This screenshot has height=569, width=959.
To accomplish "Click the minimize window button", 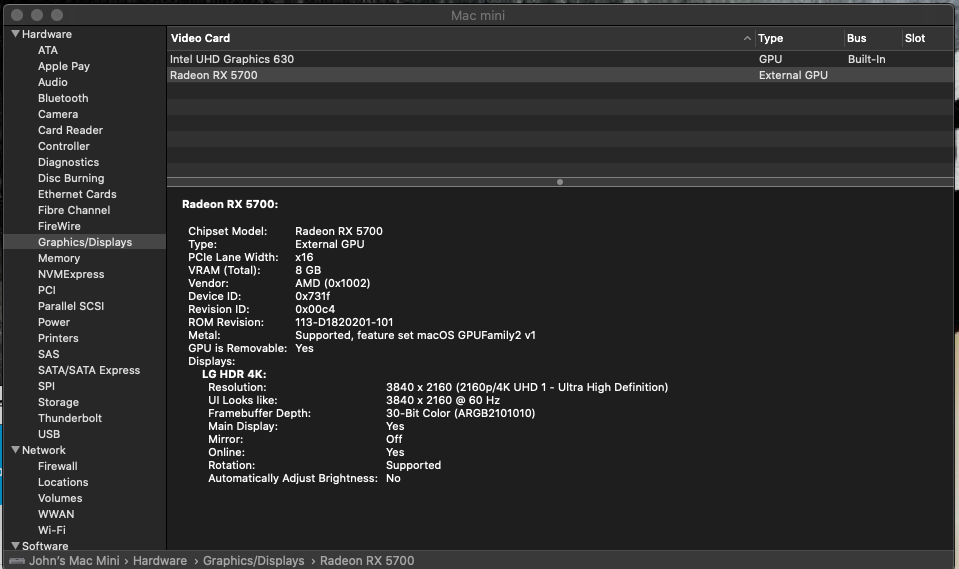I will 37,15.
